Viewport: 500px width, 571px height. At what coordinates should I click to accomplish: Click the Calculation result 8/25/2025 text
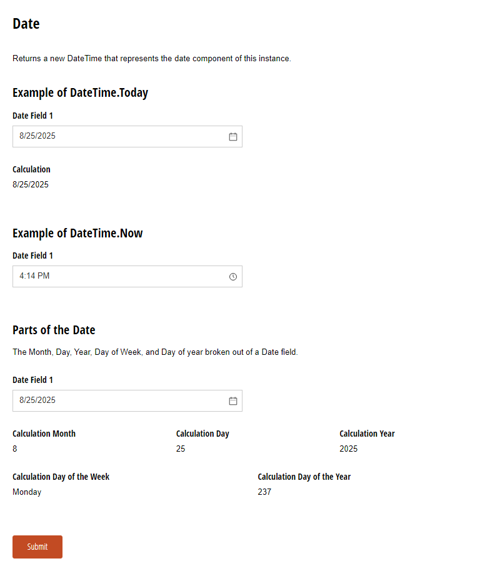click(x=31, y=185)
